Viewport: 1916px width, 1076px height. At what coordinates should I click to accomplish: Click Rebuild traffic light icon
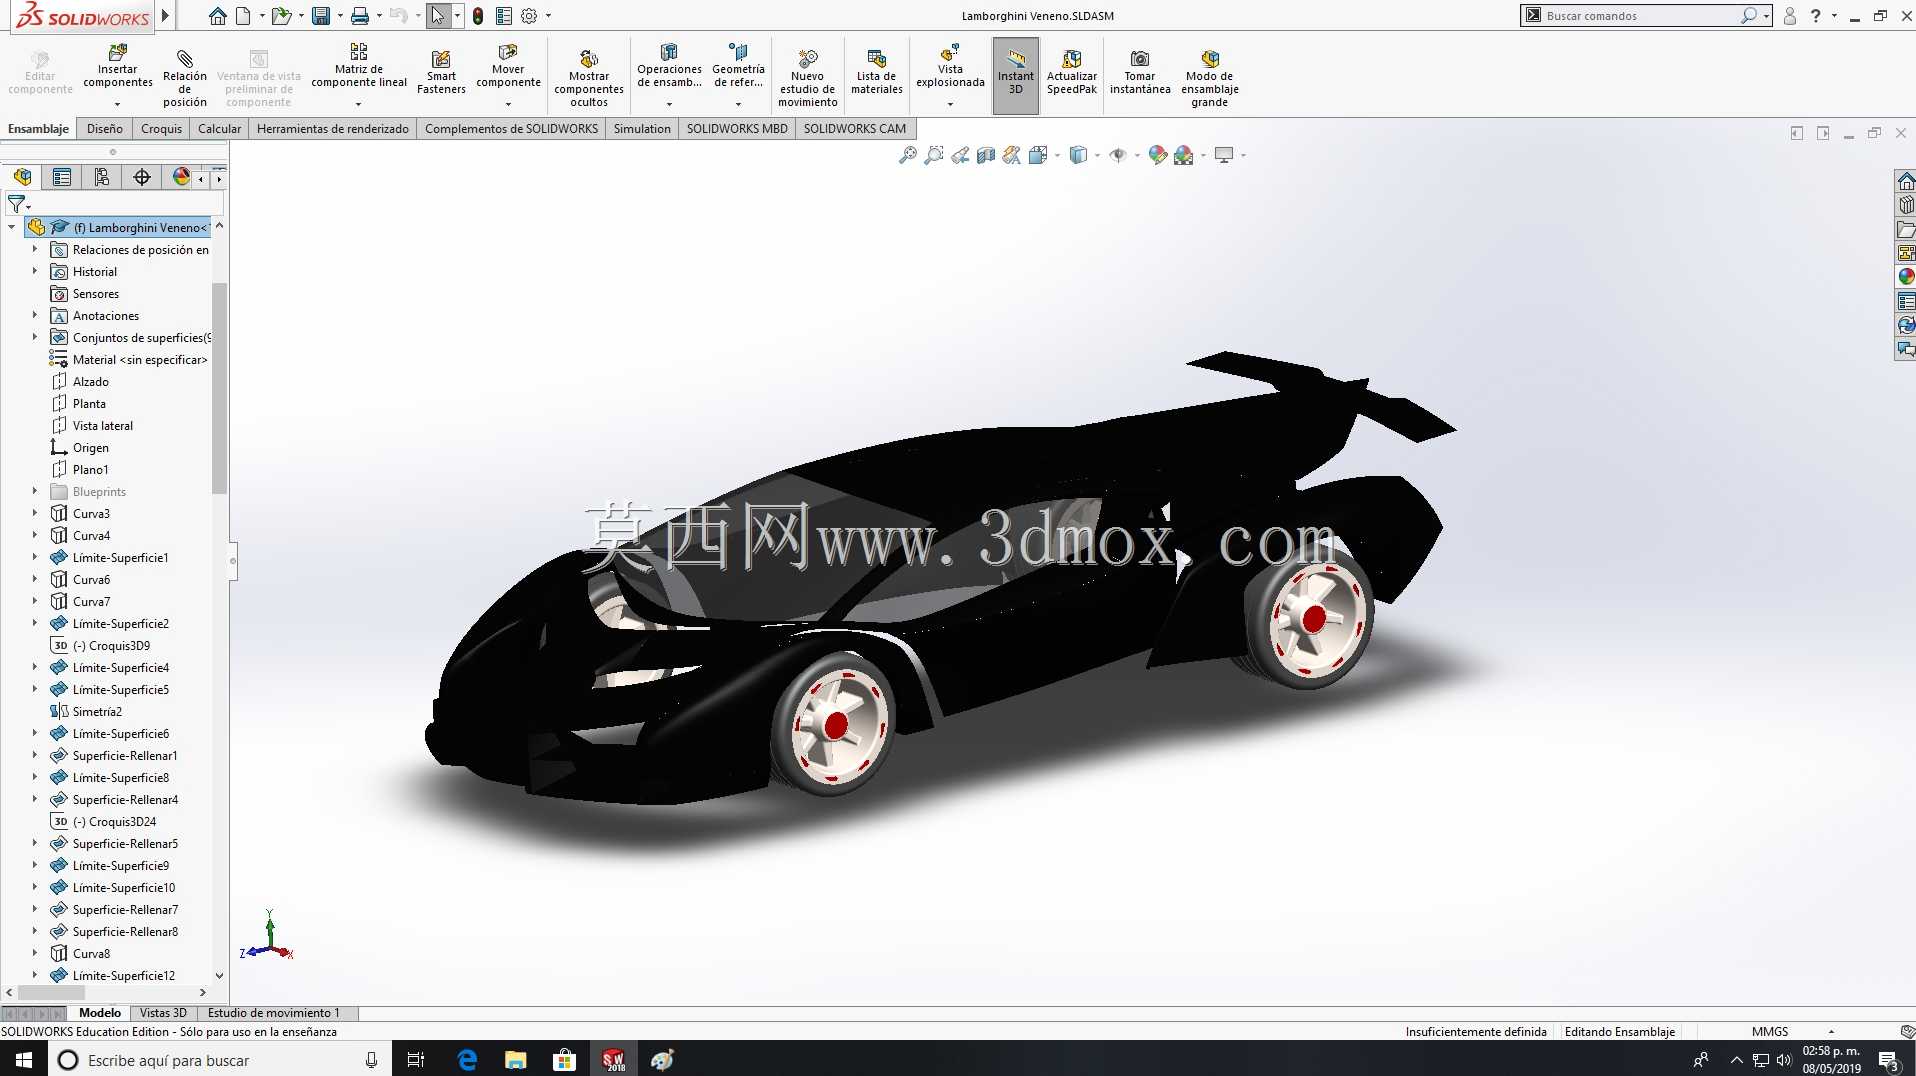pyautogui.click(x=478, y=16)
